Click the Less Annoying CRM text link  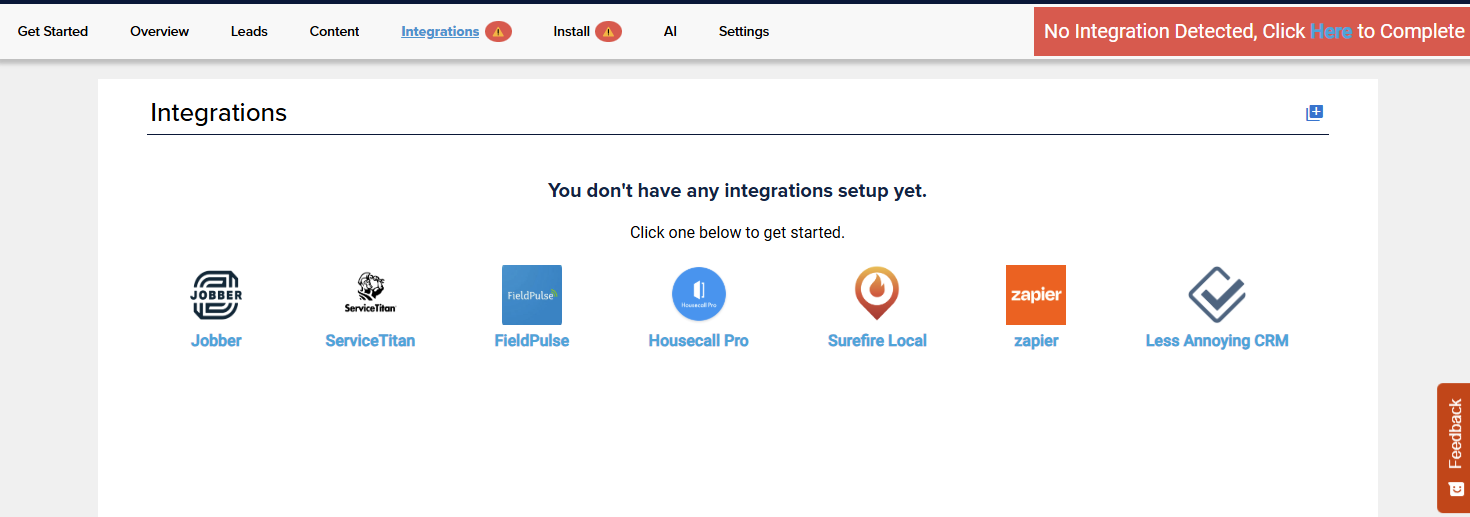pyautogui.click(x=1217, y=341)
